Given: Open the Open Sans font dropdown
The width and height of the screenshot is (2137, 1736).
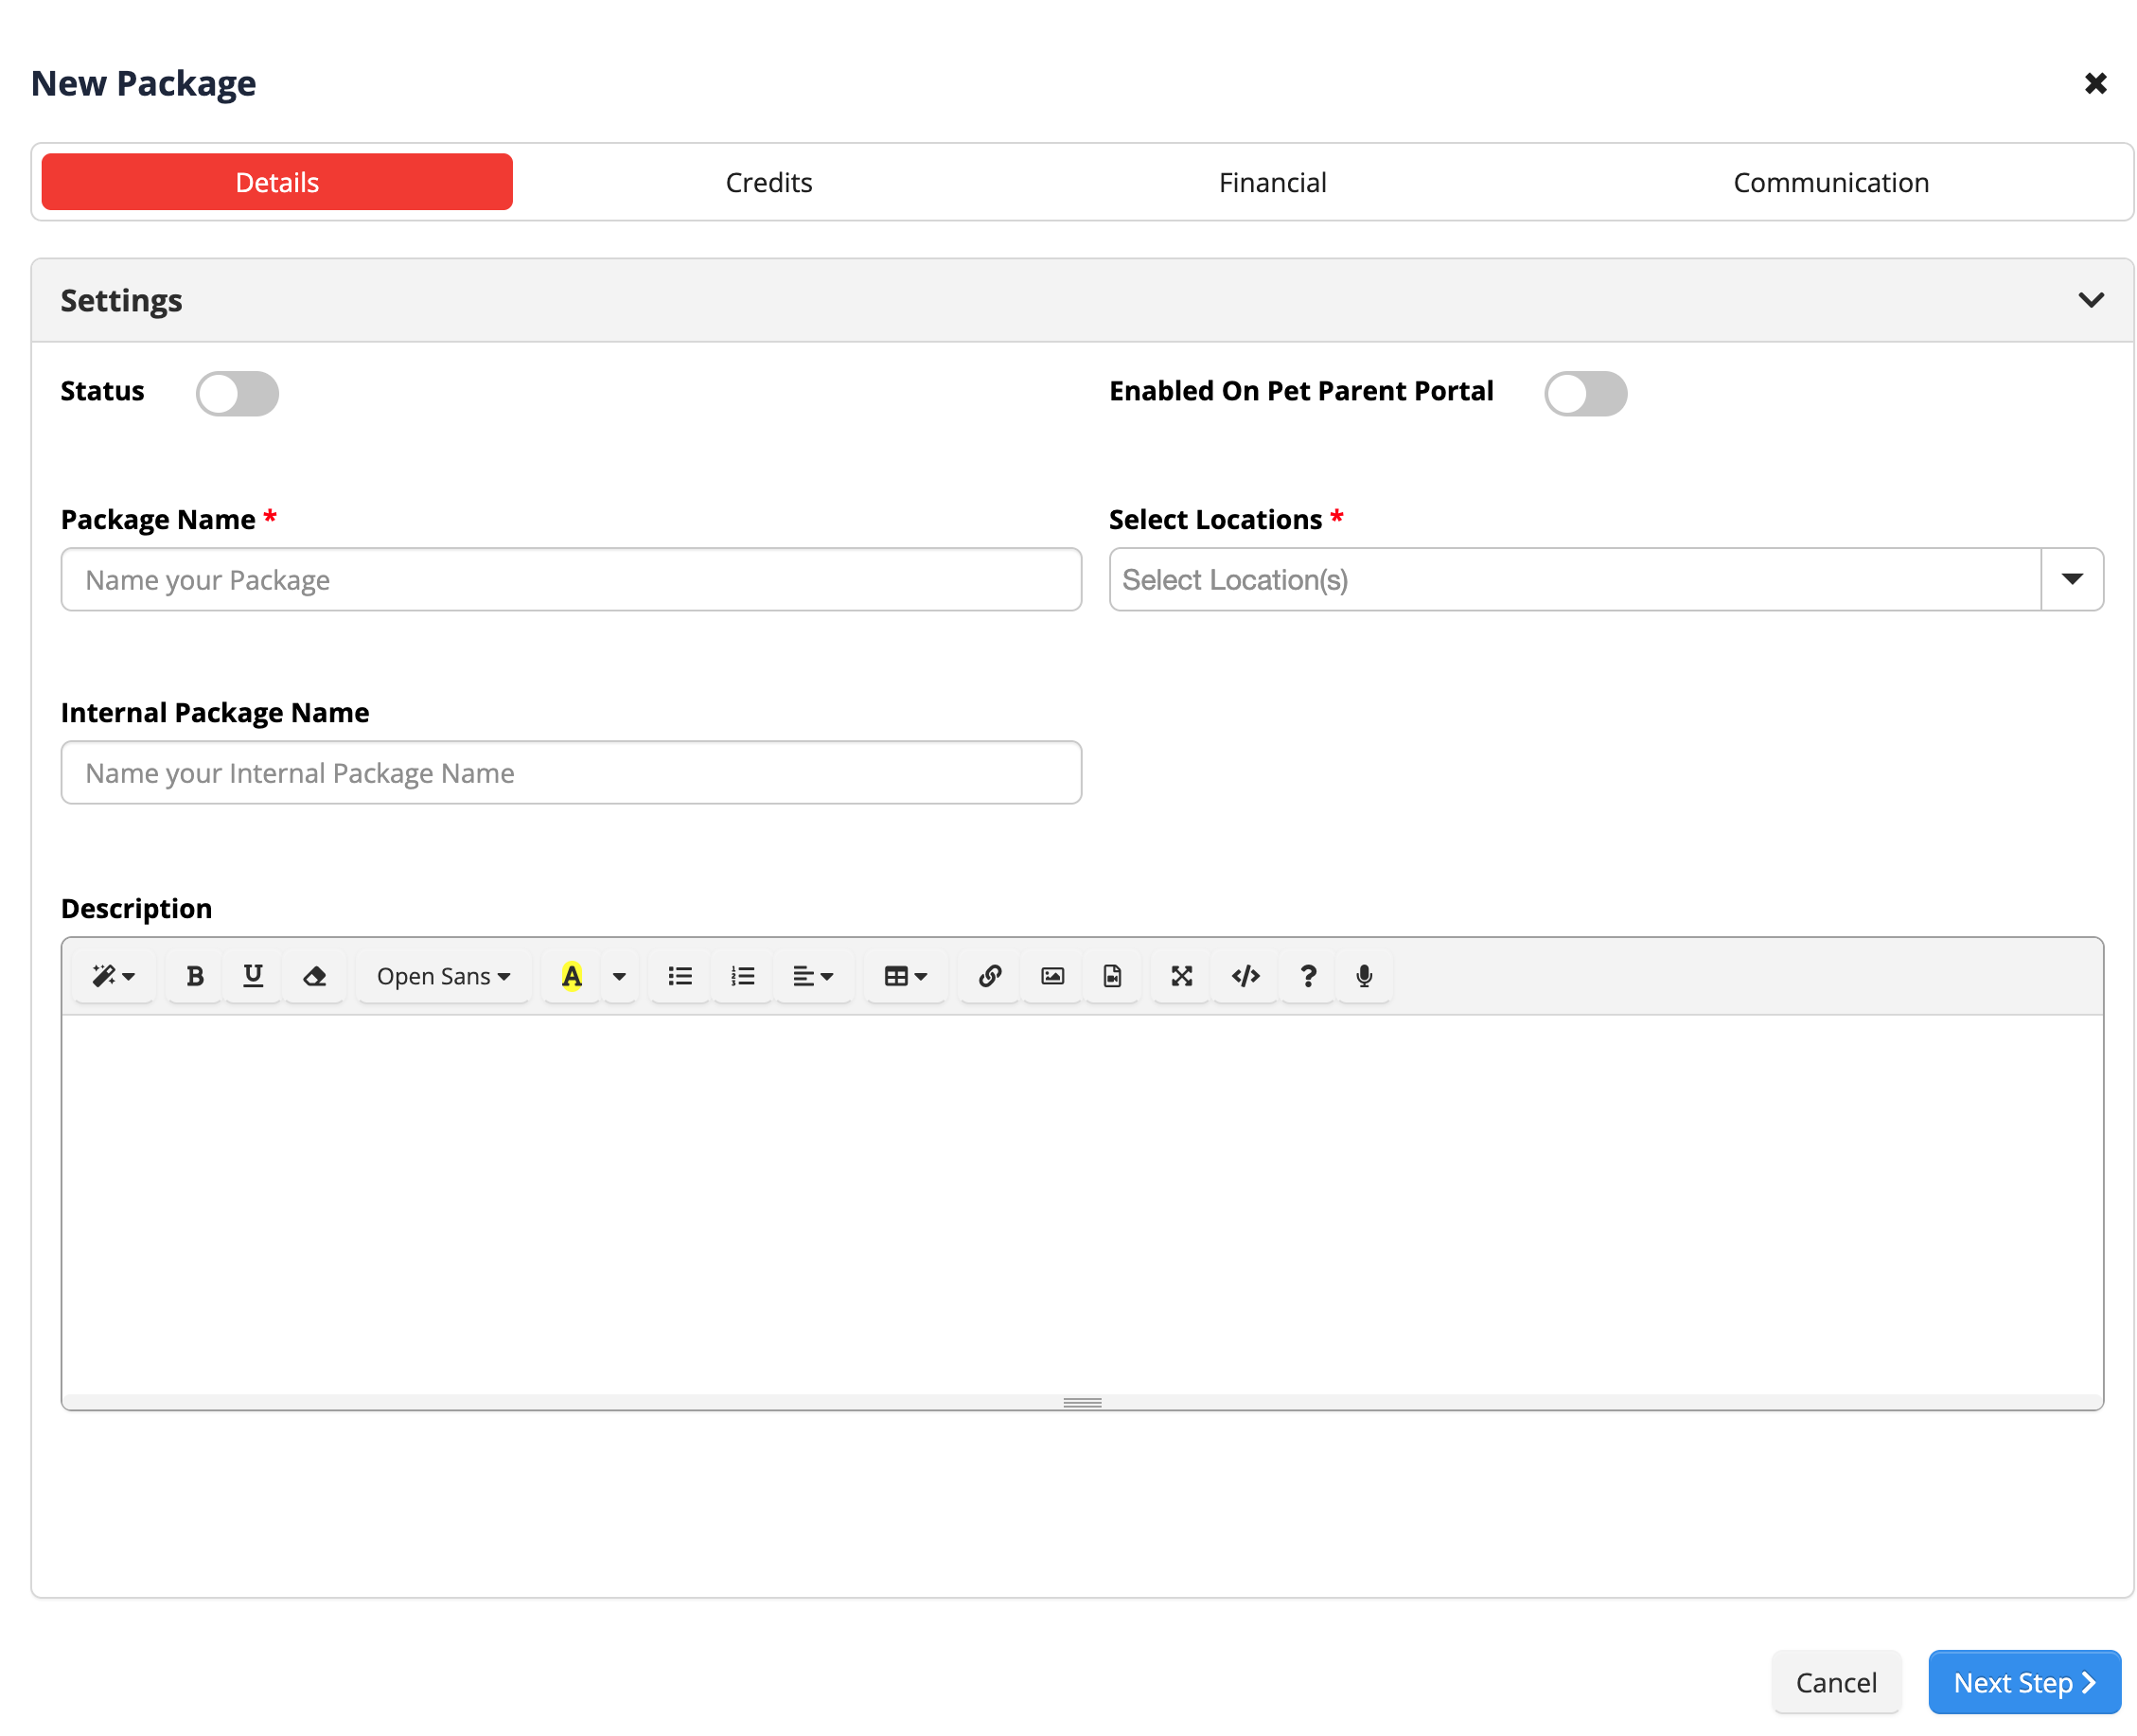Looking at the screenshot, I should coord(443,976).
